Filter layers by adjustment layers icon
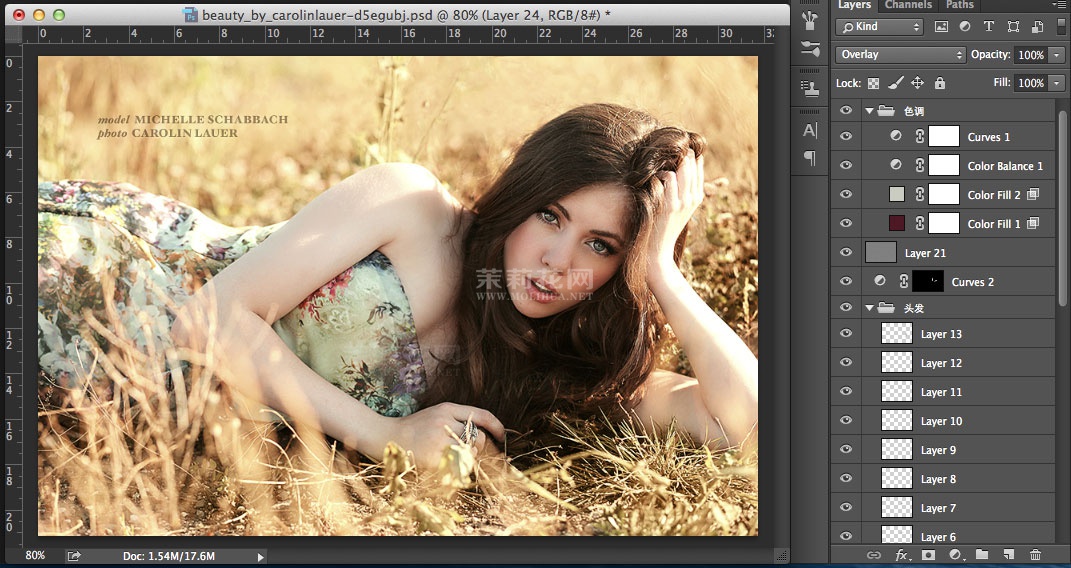The height and width of the screenshot is (568, 1071). 964,27
